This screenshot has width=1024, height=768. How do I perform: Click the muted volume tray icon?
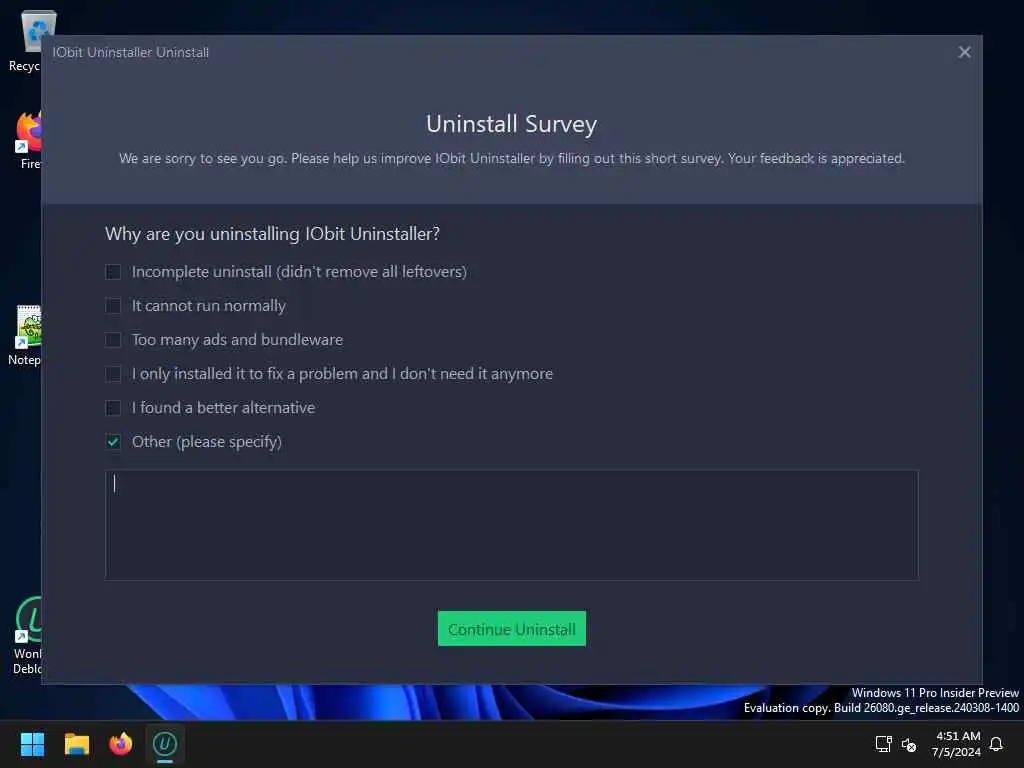click(x=908, y=744)
